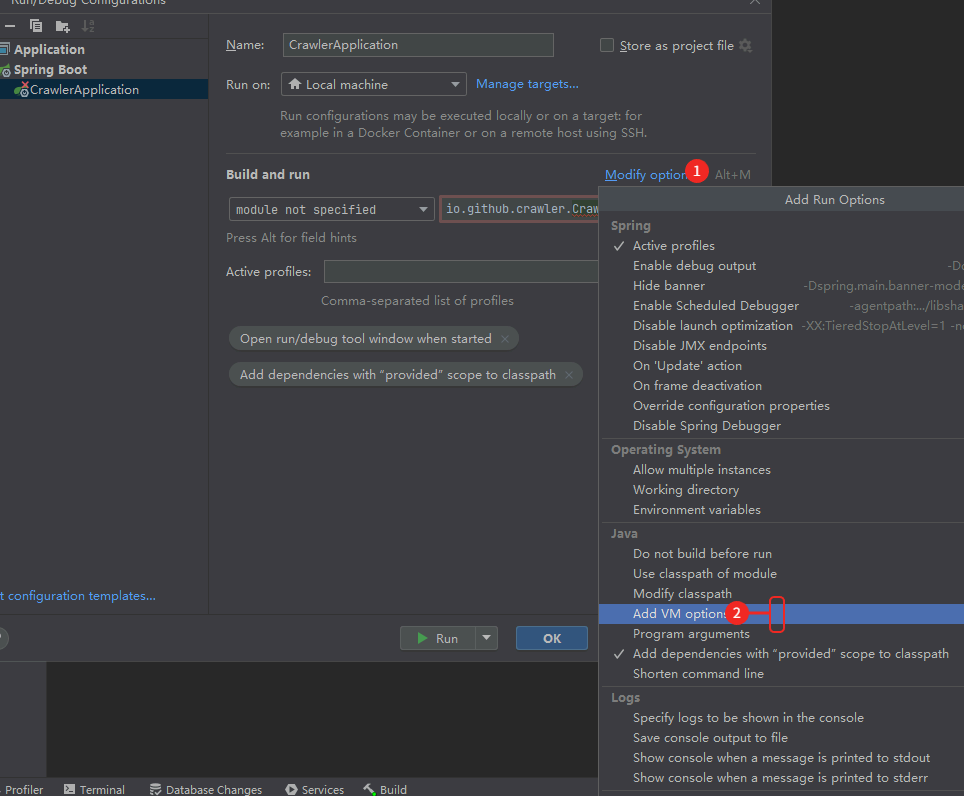Select Spring Boot node in tree
964x796 pixels.
(x=50, y=69)
